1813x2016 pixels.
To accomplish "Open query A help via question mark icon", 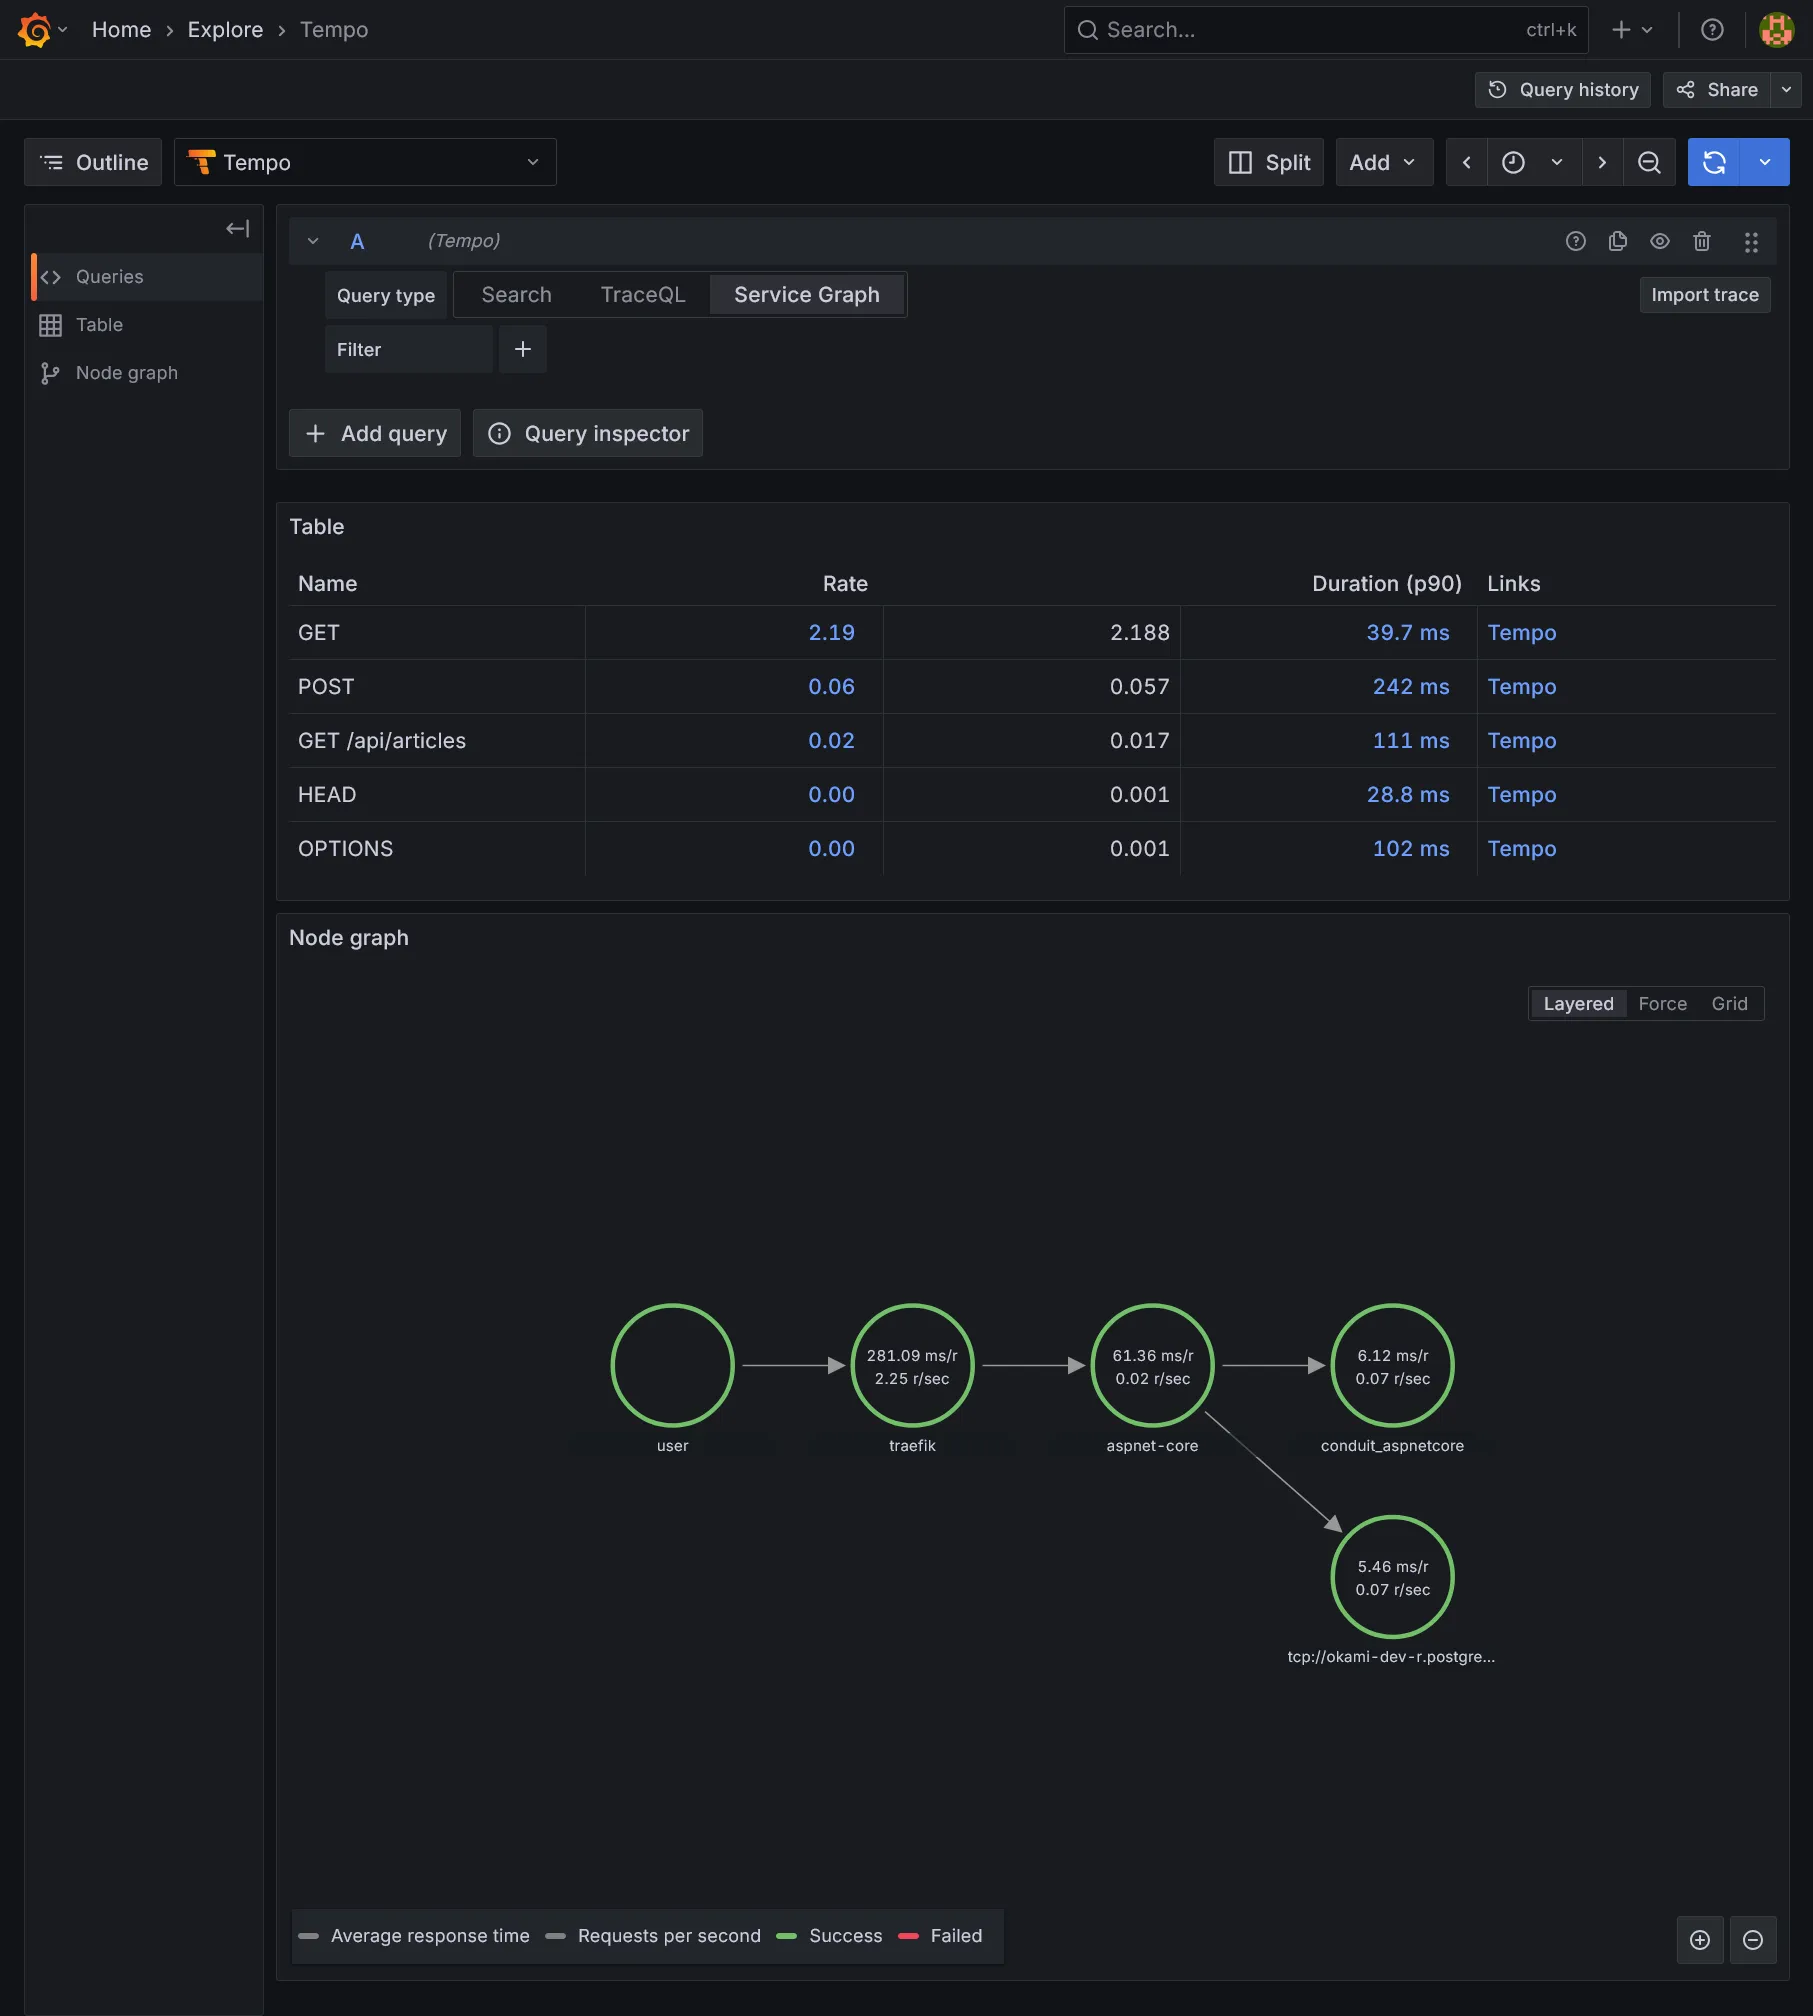I will point(1576,241).
